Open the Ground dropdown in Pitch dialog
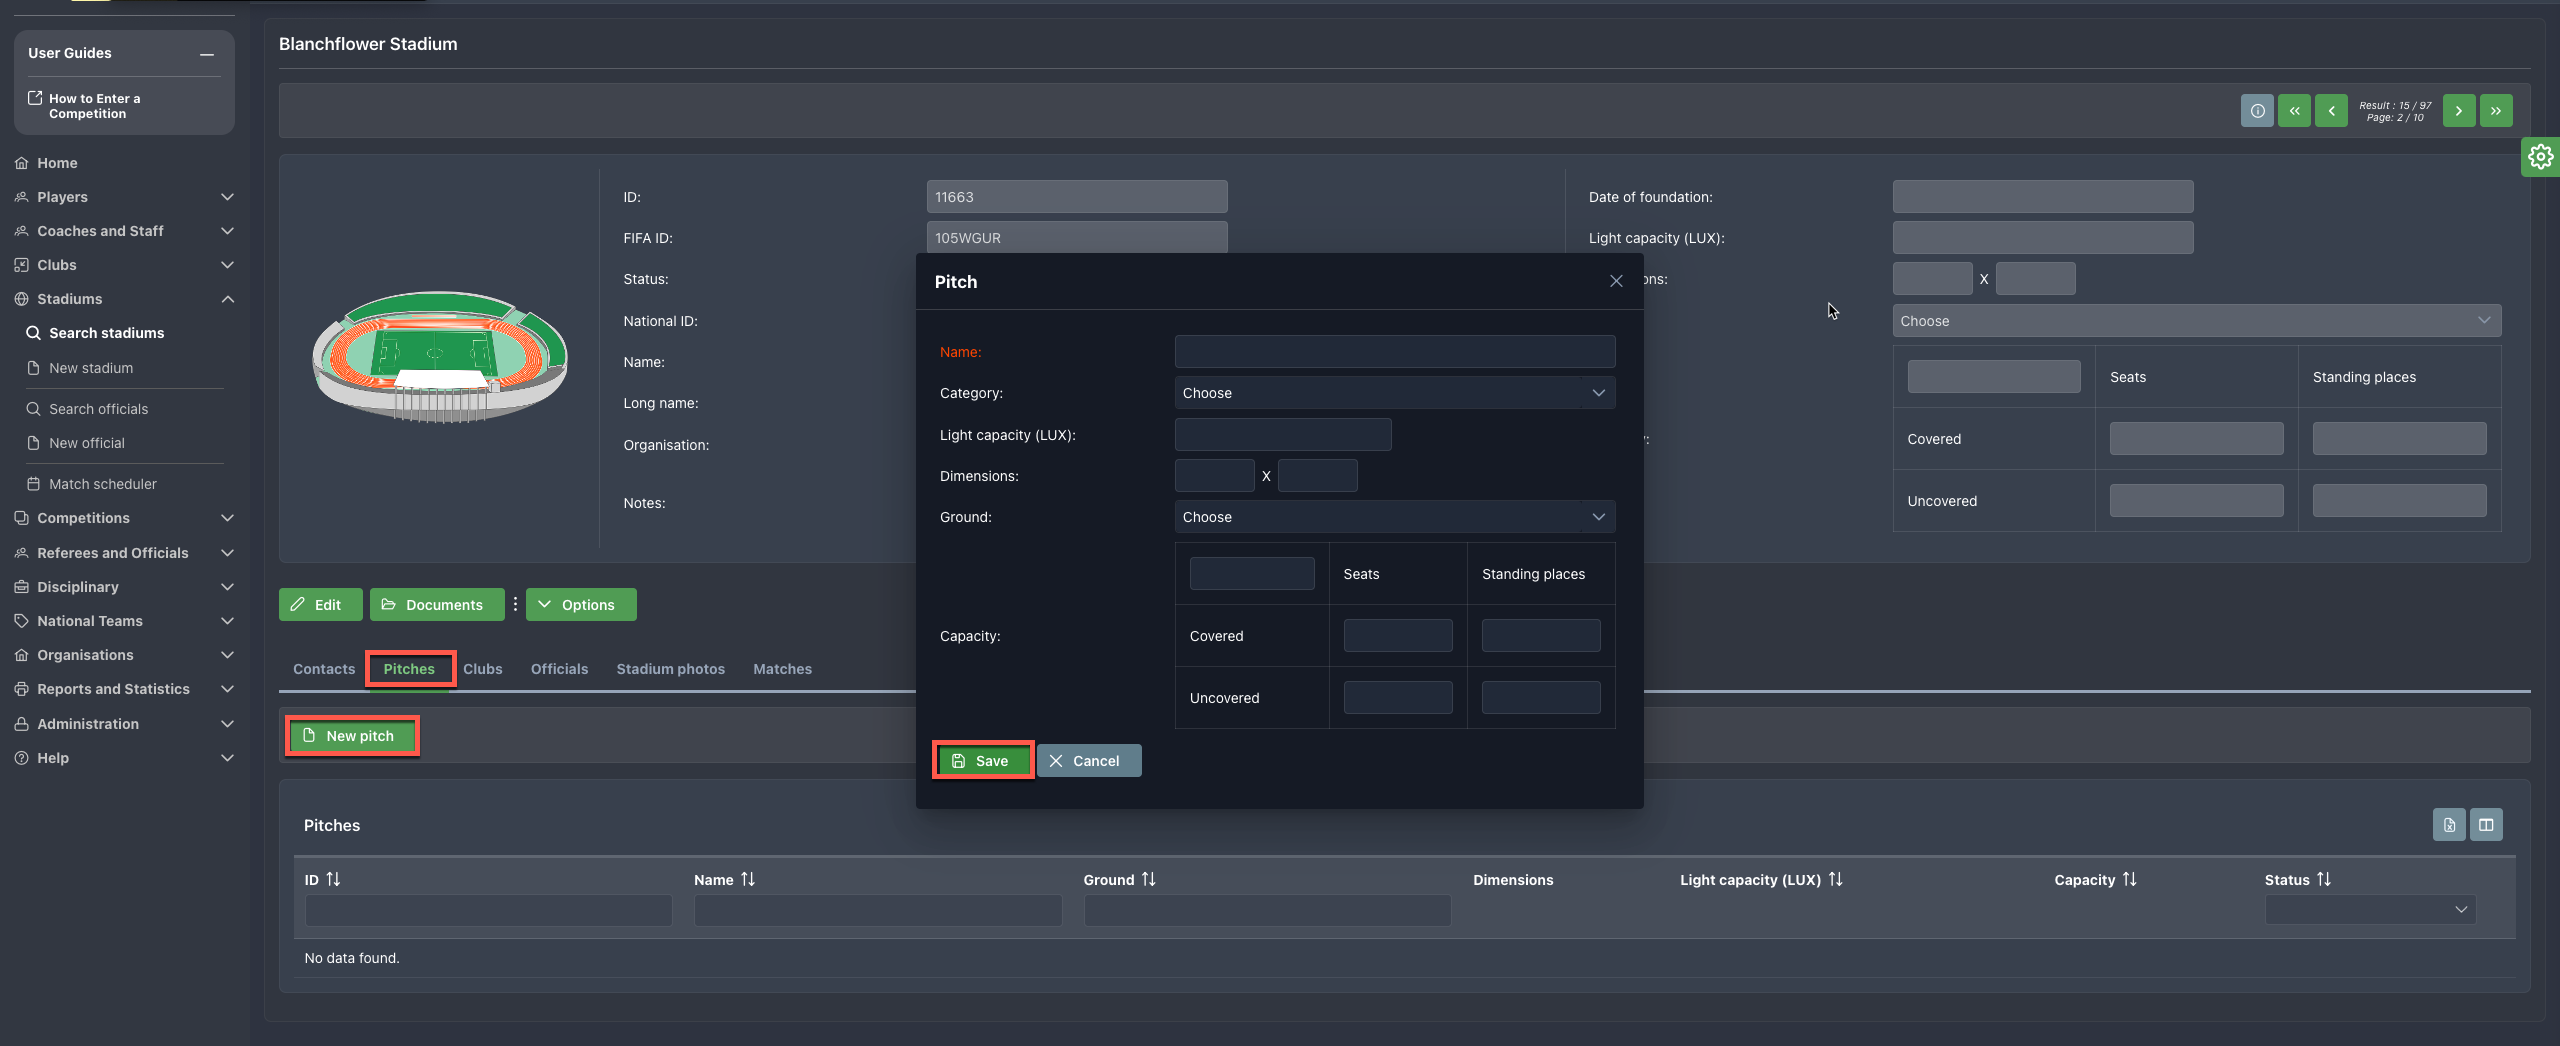Image resolution: width=2560 pixels, height=1046 pixels. (1394, 517)
